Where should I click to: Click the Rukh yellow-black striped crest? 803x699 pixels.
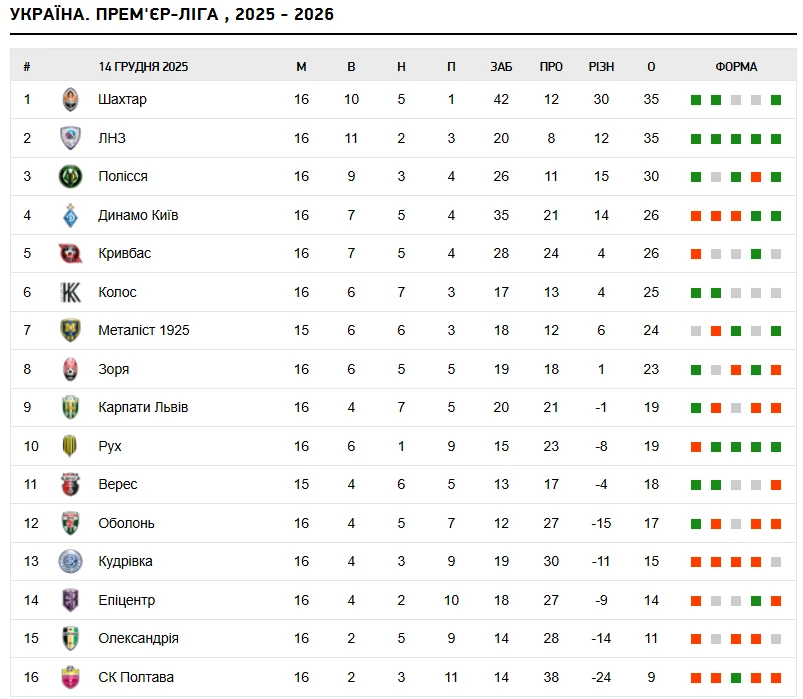click(70, 446)
